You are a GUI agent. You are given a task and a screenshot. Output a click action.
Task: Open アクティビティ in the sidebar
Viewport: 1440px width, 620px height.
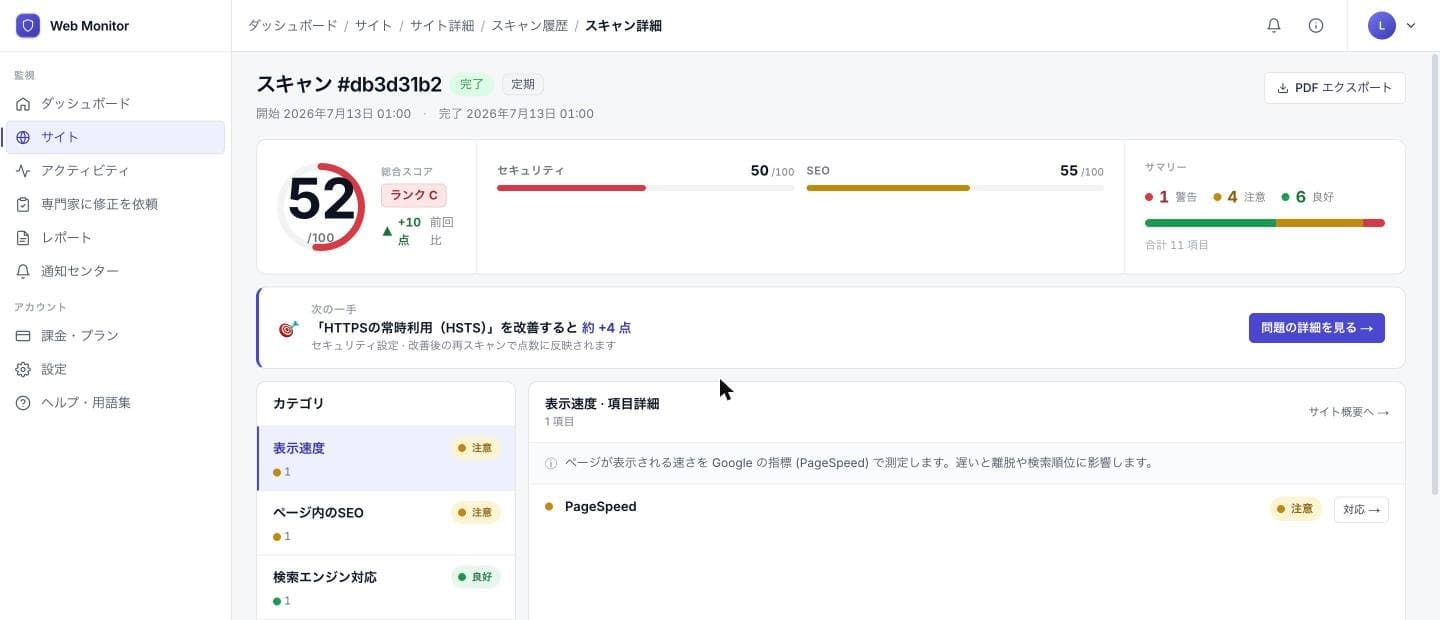(x=115, y=171)
